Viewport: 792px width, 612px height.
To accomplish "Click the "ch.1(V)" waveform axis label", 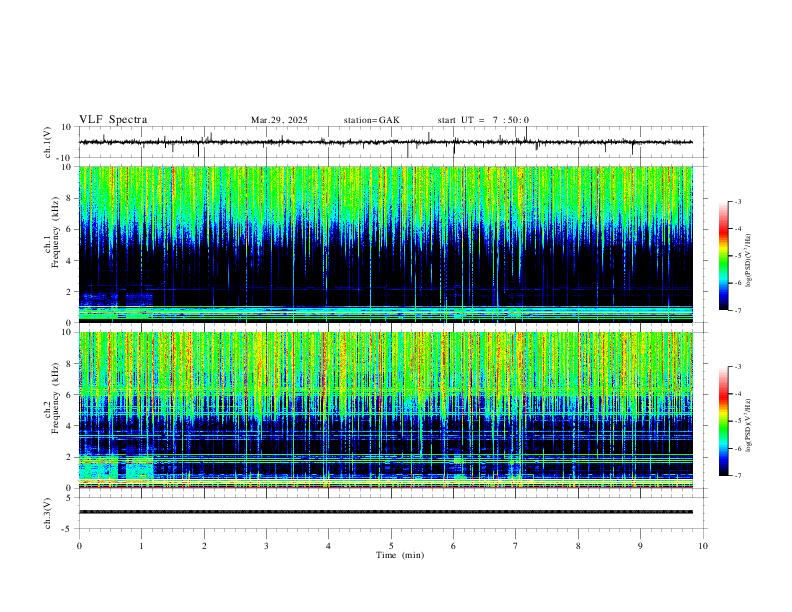I will tap(48, 142).
